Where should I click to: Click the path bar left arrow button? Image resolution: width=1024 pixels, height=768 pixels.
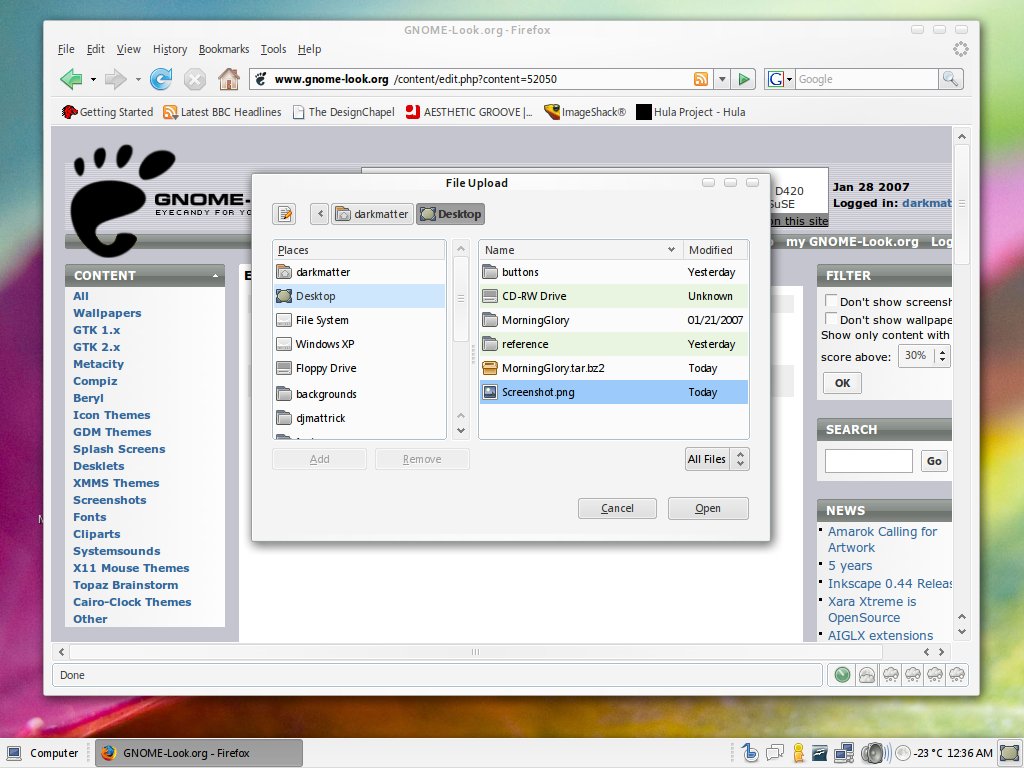(x=319, y=214)
